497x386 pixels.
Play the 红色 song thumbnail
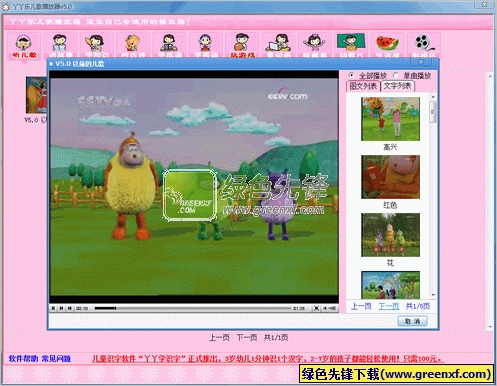point(390,177)
